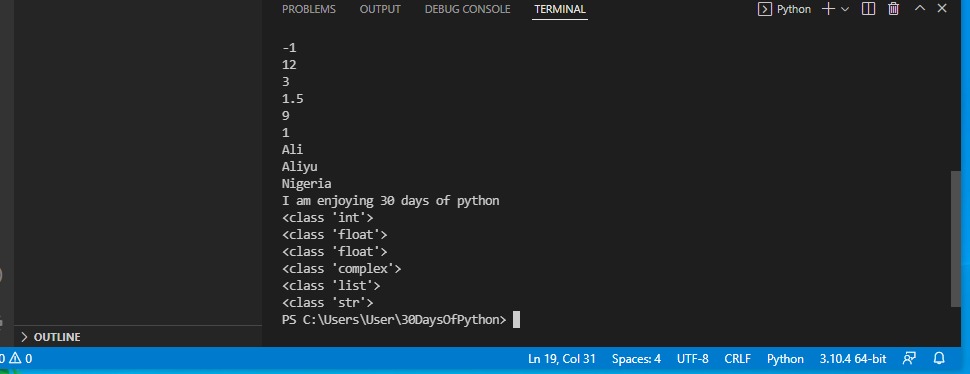Image resolution: width=970 pixels, height=374 pixels.
Task: Change CRLF end of line sequence
Action: pyautogui.click(x=737, y=359)
